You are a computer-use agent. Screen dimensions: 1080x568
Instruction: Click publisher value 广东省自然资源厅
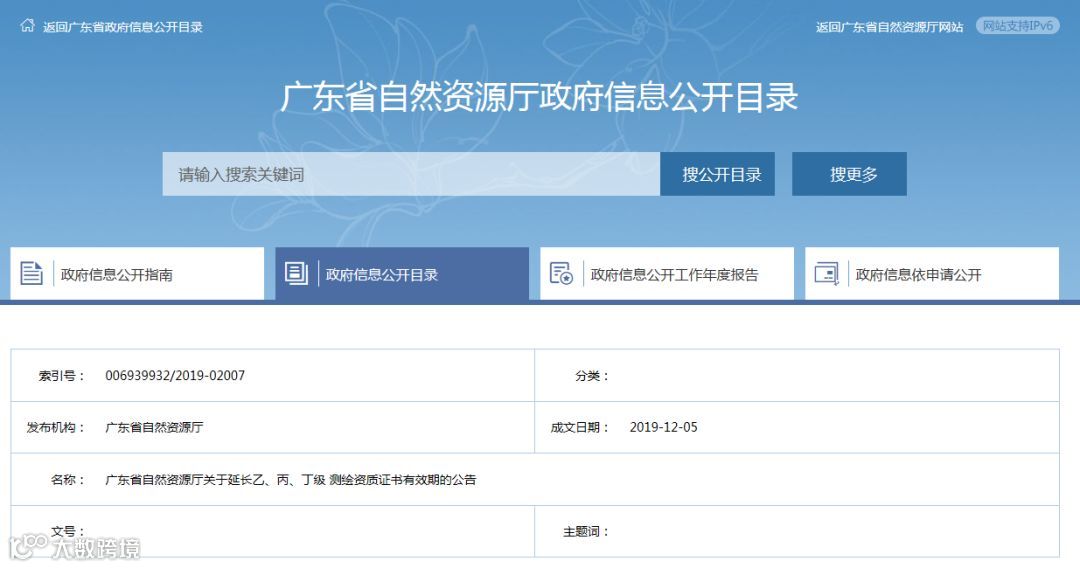point(154,428)
